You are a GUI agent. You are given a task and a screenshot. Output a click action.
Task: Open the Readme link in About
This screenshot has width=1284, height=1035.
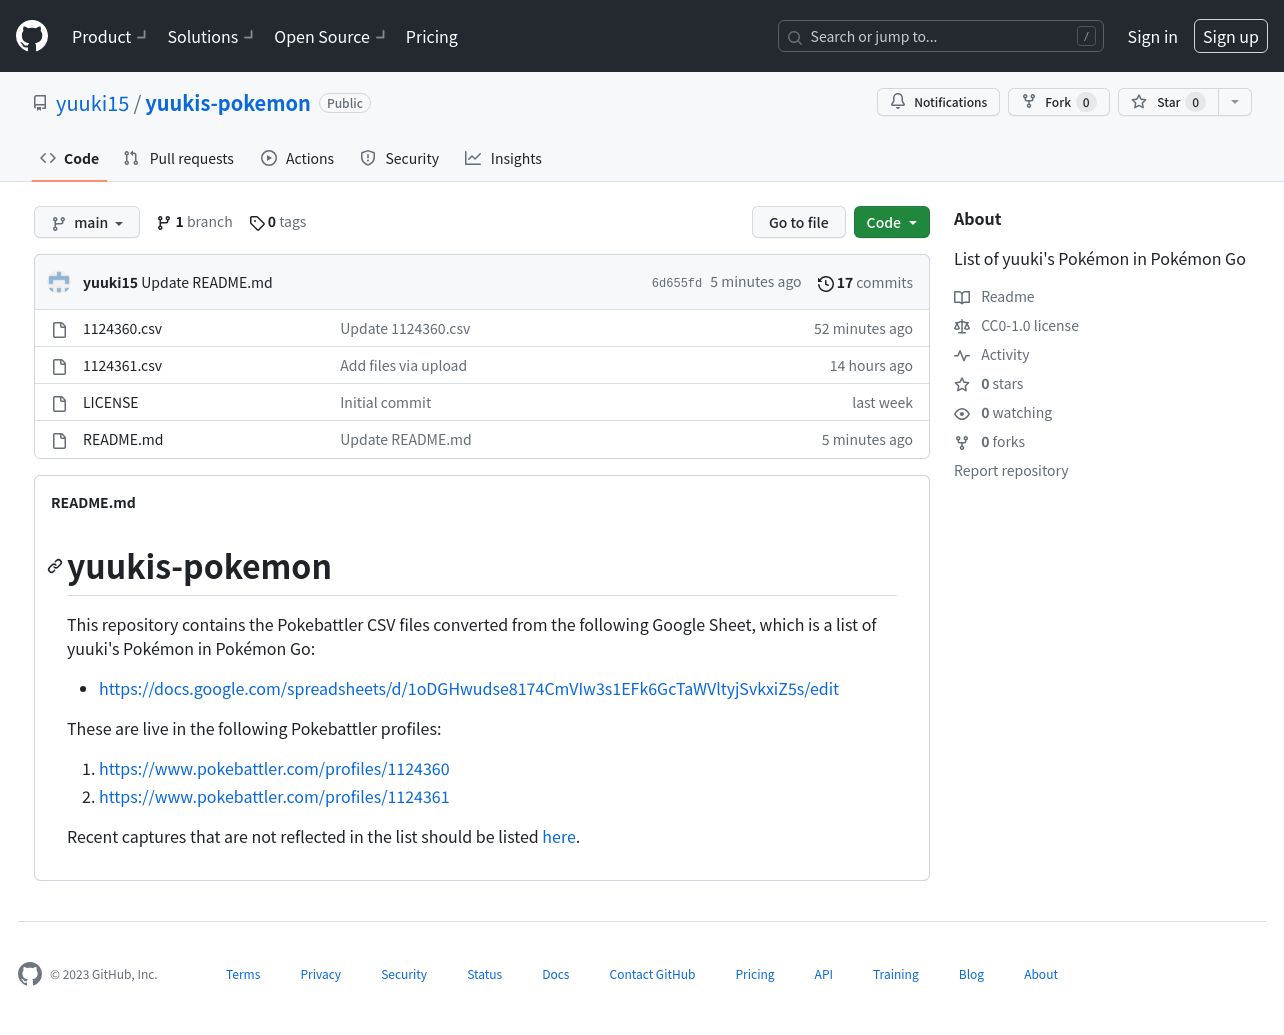994,297
